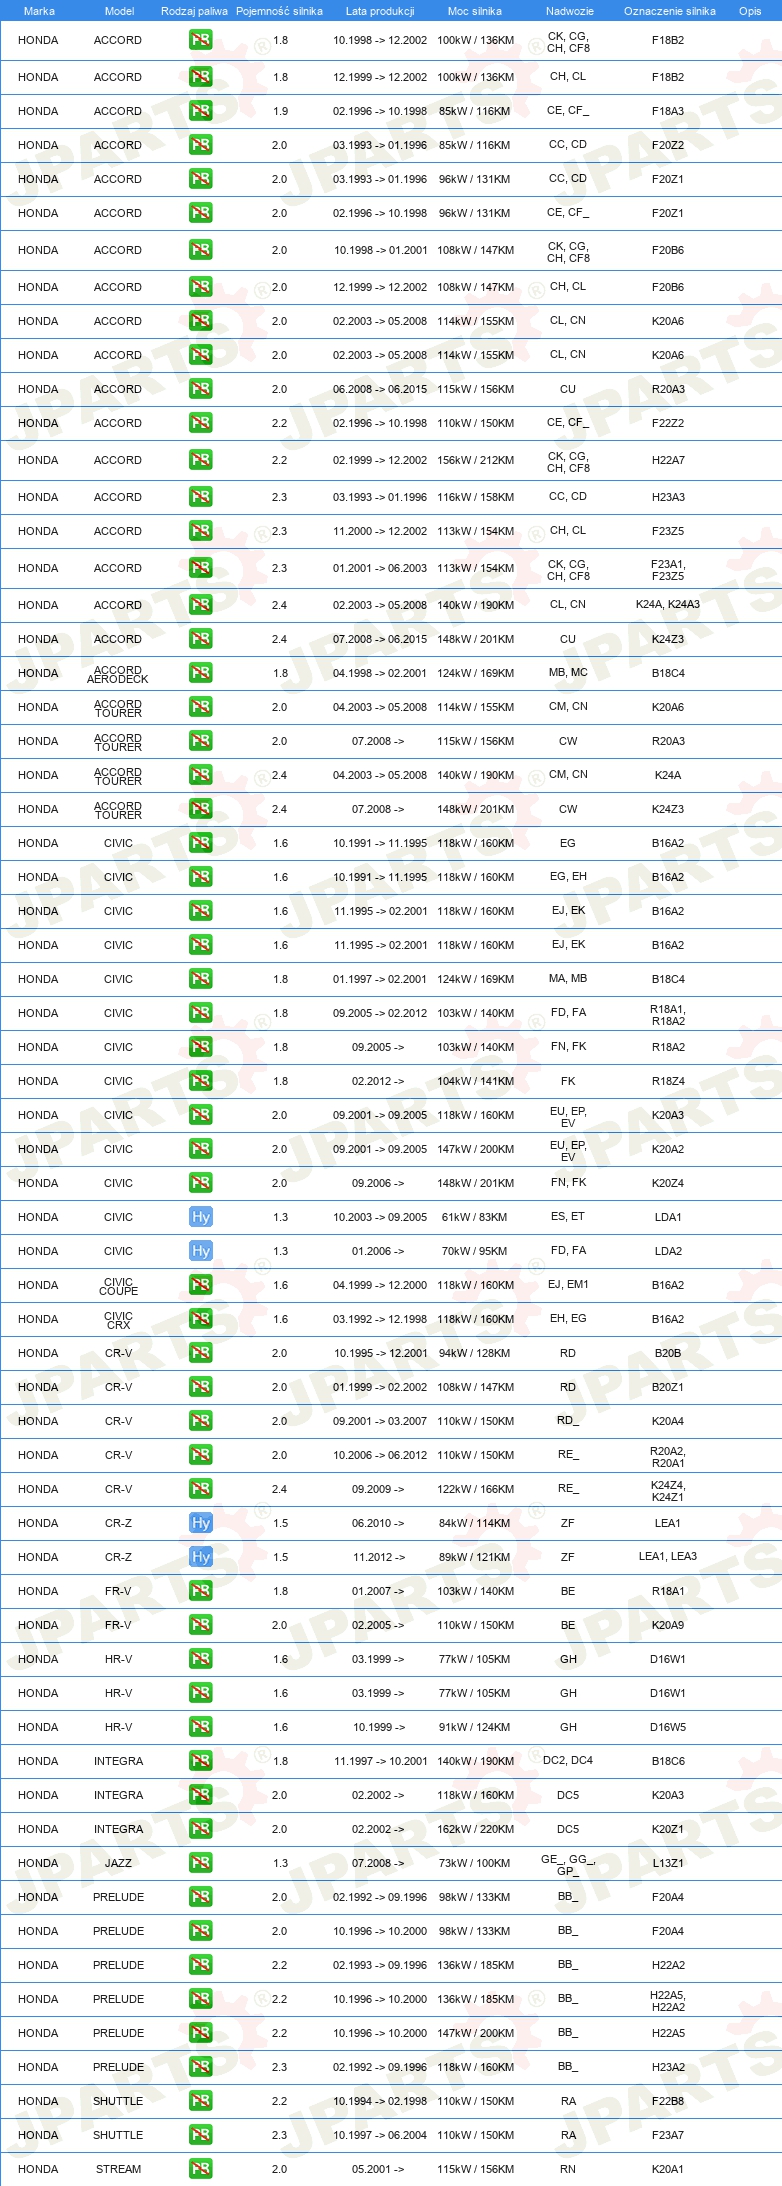The image size is (782, 2186).
Task: Click the fuel icon in the Civic CRX row
Action: [x=201, y=1319]
